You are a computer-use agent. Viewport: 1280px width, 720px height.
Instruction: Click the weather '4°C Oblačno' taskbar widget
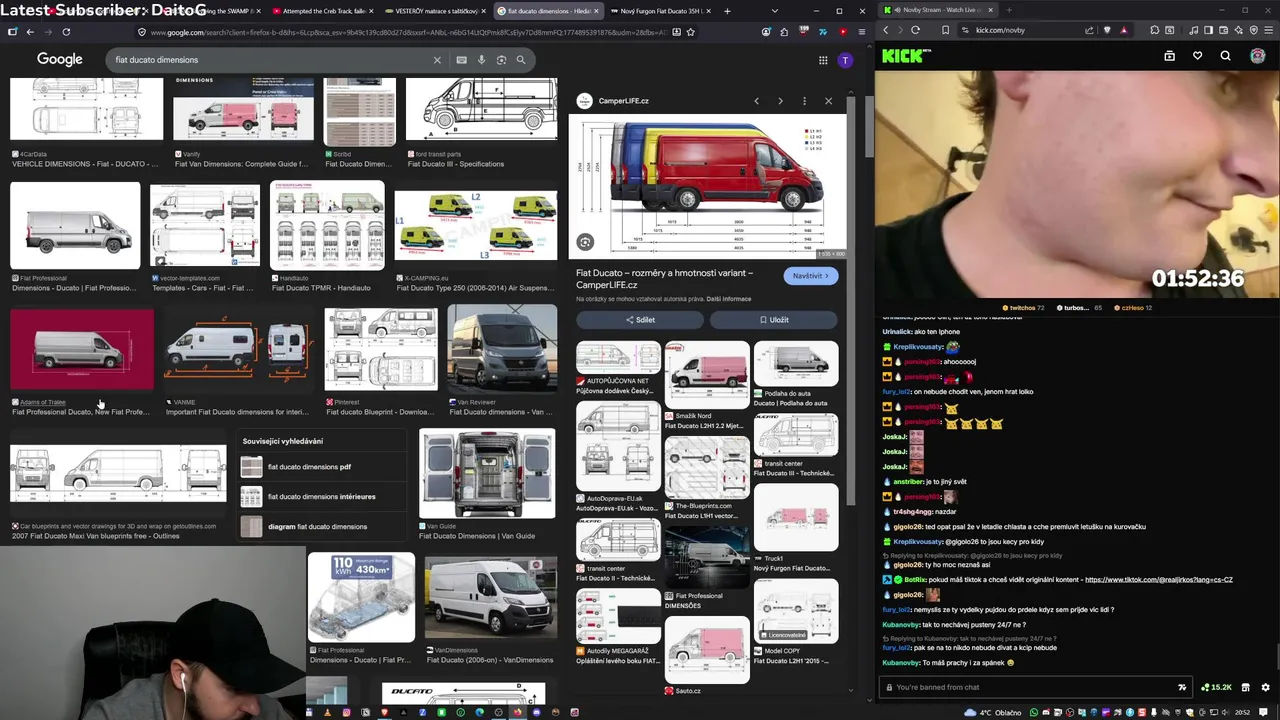coord(992,712)
